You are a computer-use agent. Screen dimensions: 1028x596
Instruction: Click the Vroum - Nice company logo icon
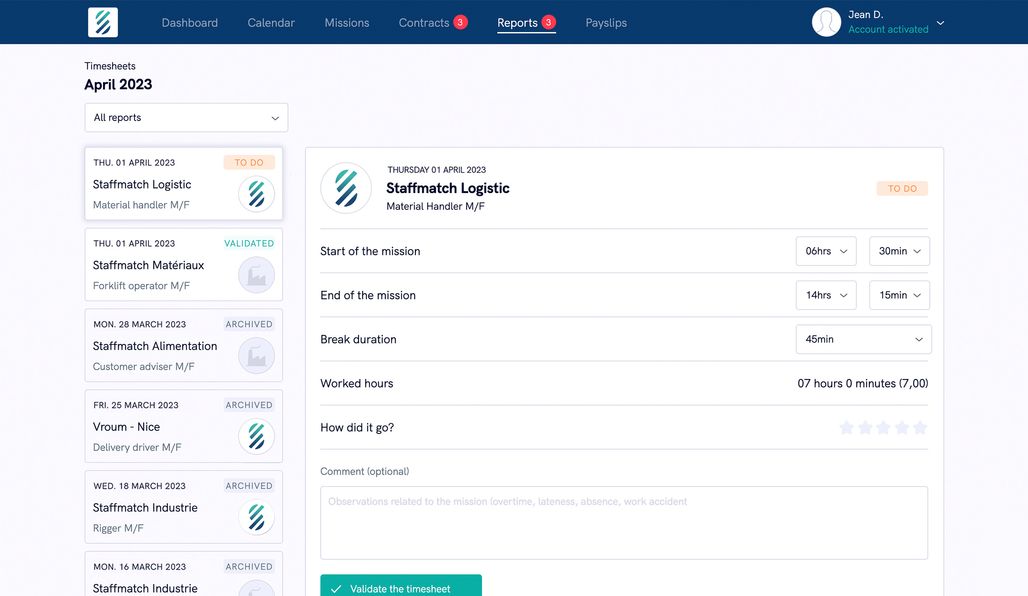pos(257,436)
